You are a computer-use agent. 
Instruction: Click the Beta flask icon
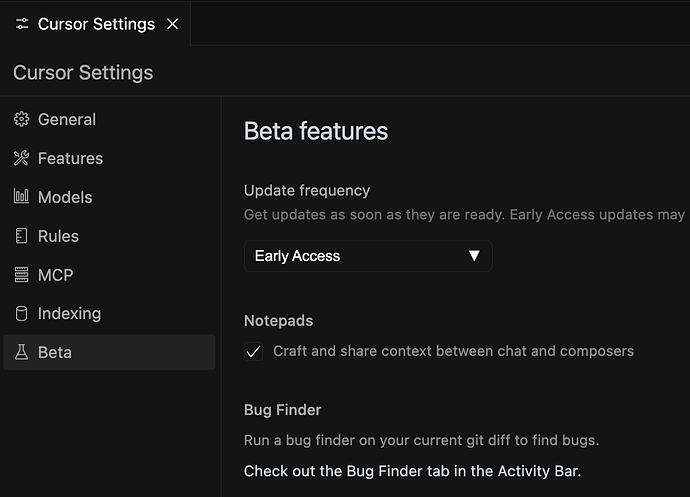tap(21, 352)
